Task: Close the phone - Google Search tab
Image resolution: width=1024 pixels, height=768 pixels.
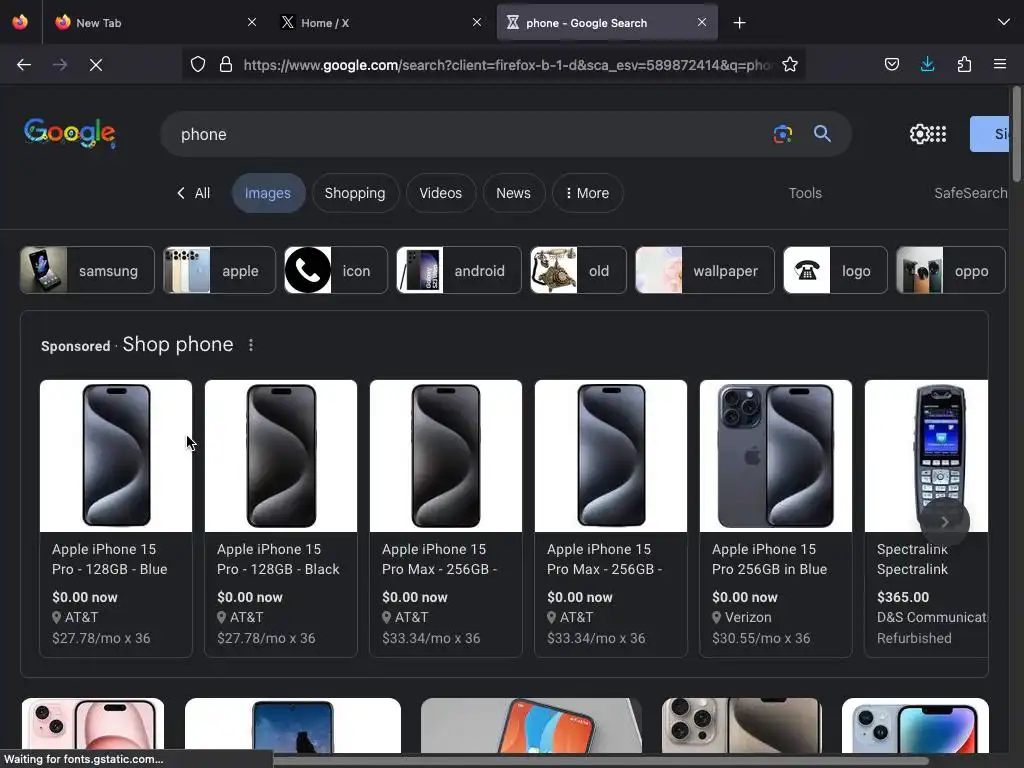Action: pos(702,22)
